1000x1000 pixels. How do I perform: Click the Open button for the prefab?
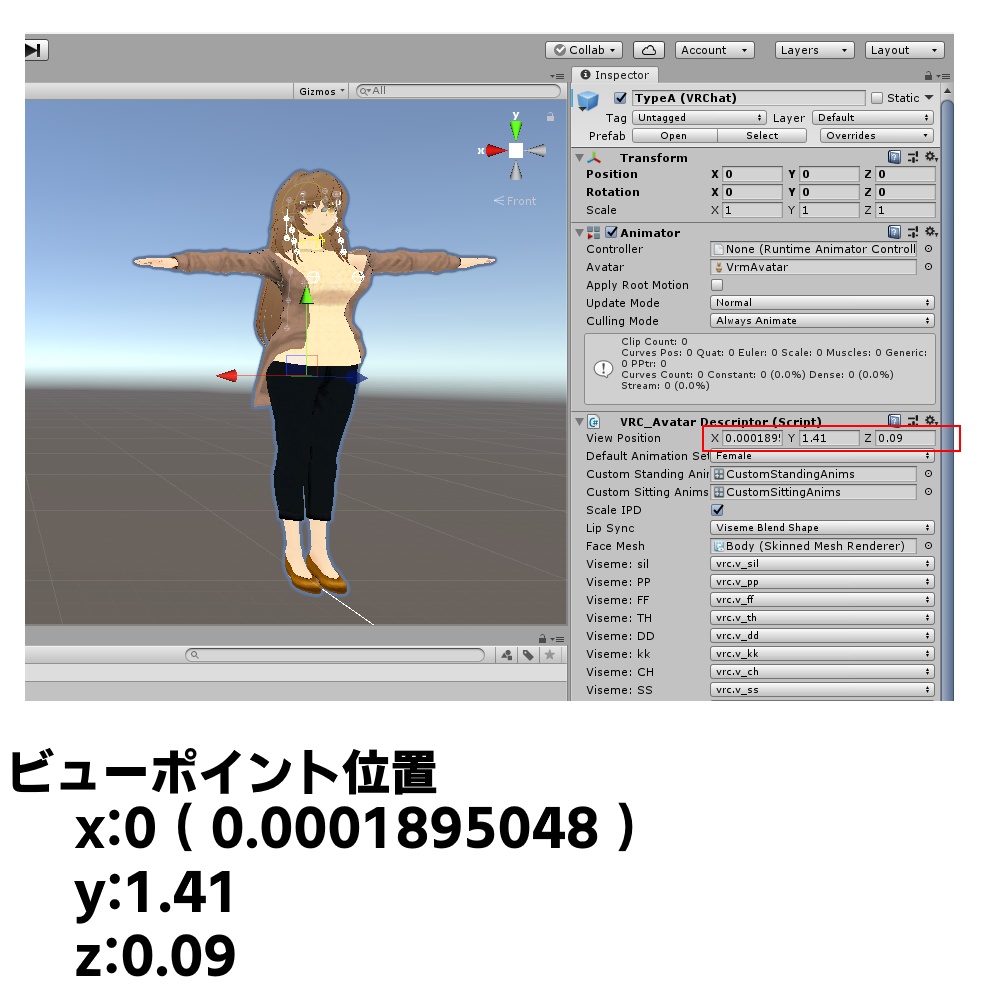(673, 136)
